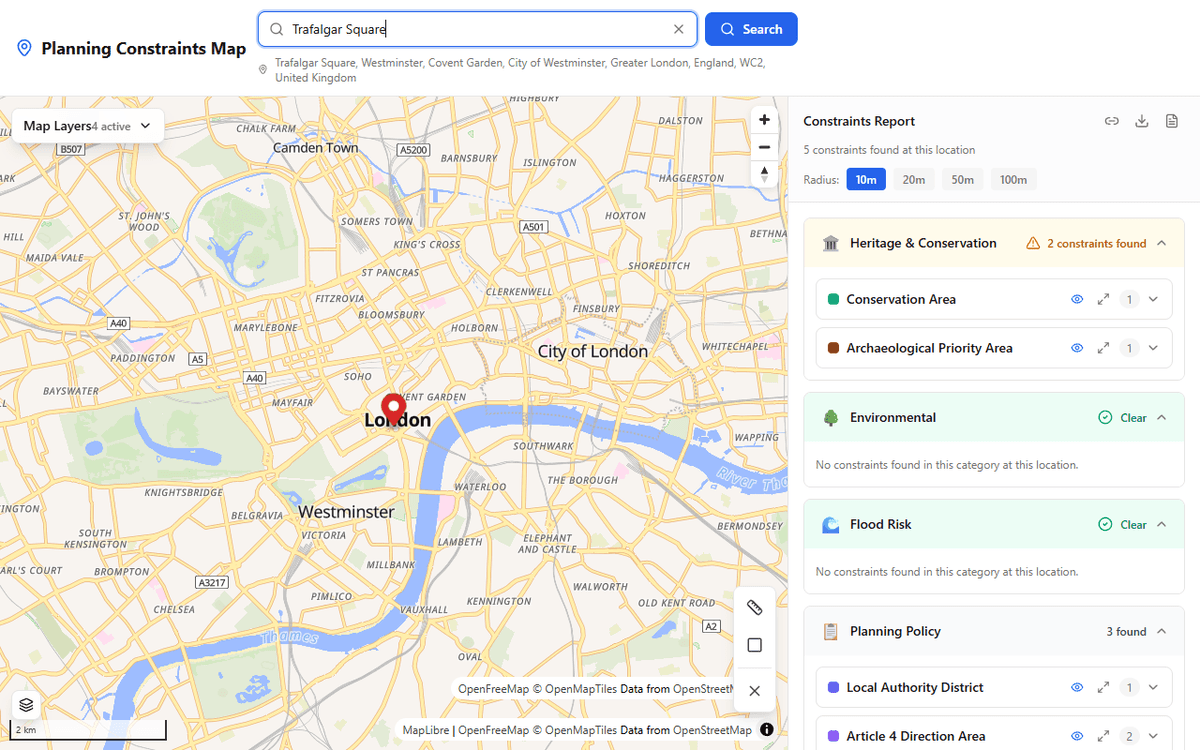Click the download report icon
The height and width of the screenshot is (750, 1200).
coord(1142,121)
